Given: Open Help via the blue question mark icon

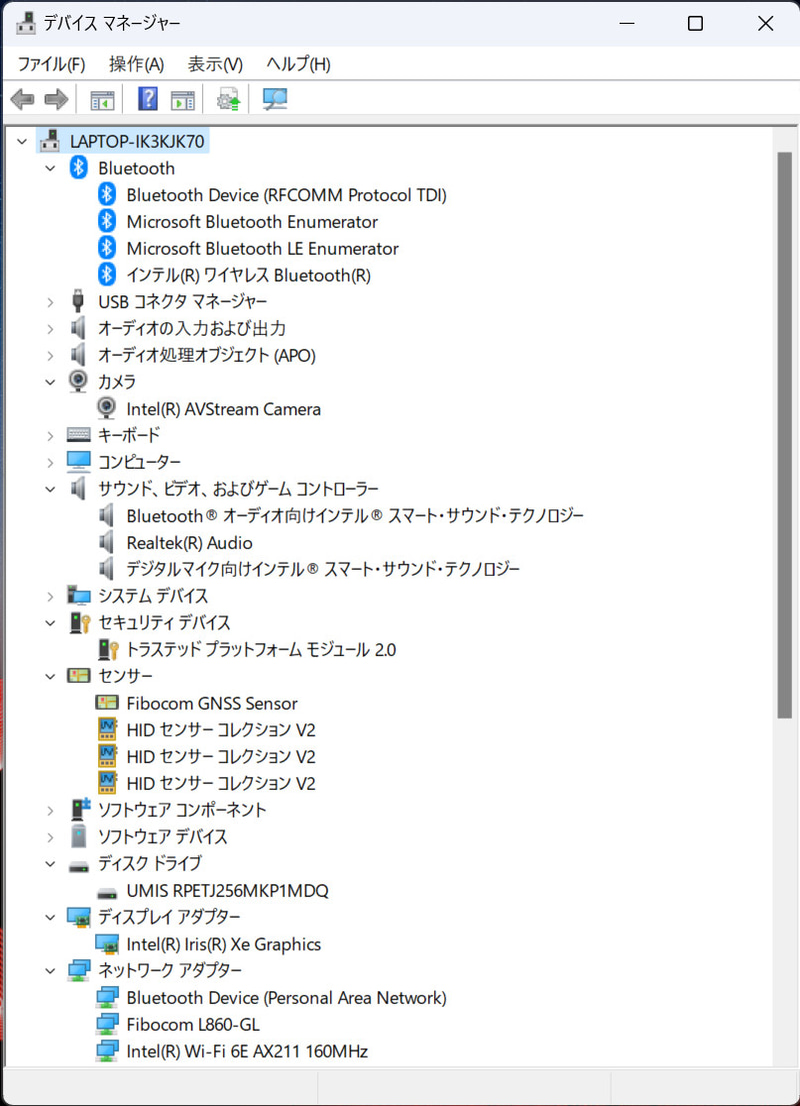Looking at the screenshot, I should 146,98.
